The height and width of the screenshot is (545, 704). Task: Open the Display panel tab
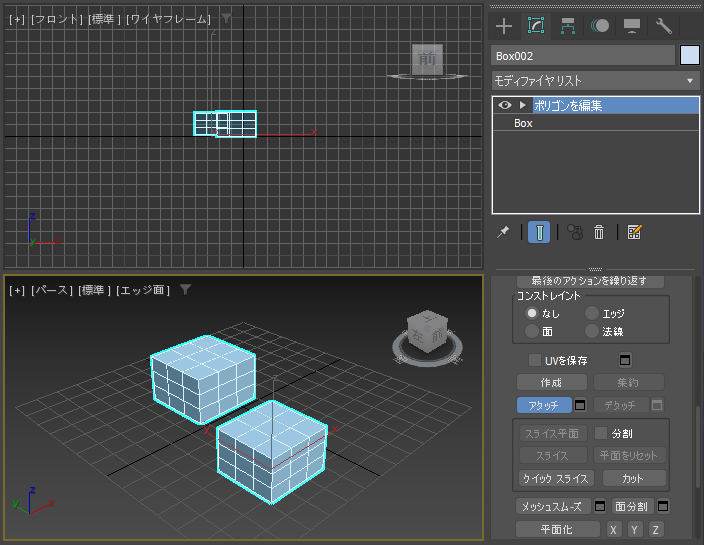point(632,26)
